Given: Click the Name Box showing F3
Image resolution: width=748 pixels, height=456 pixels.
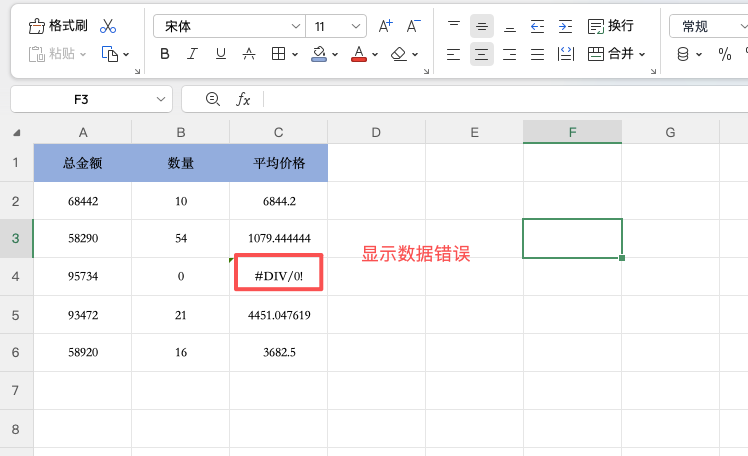Looking at the screenshot, I should (81, 99).
